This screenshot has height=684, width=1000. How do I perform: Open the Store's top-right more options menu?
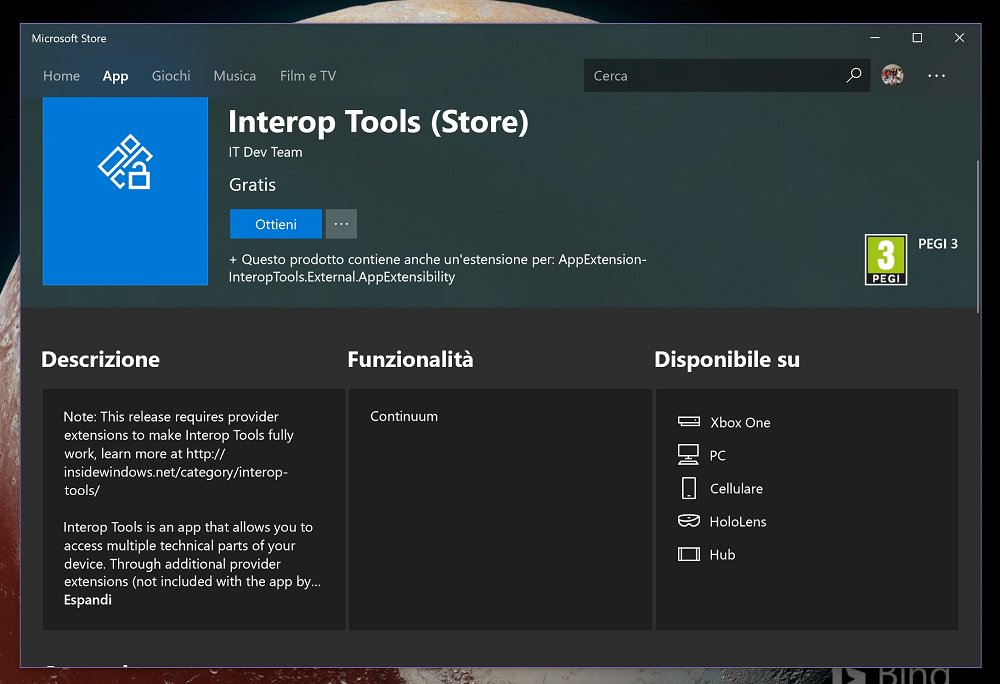(936, 75)
